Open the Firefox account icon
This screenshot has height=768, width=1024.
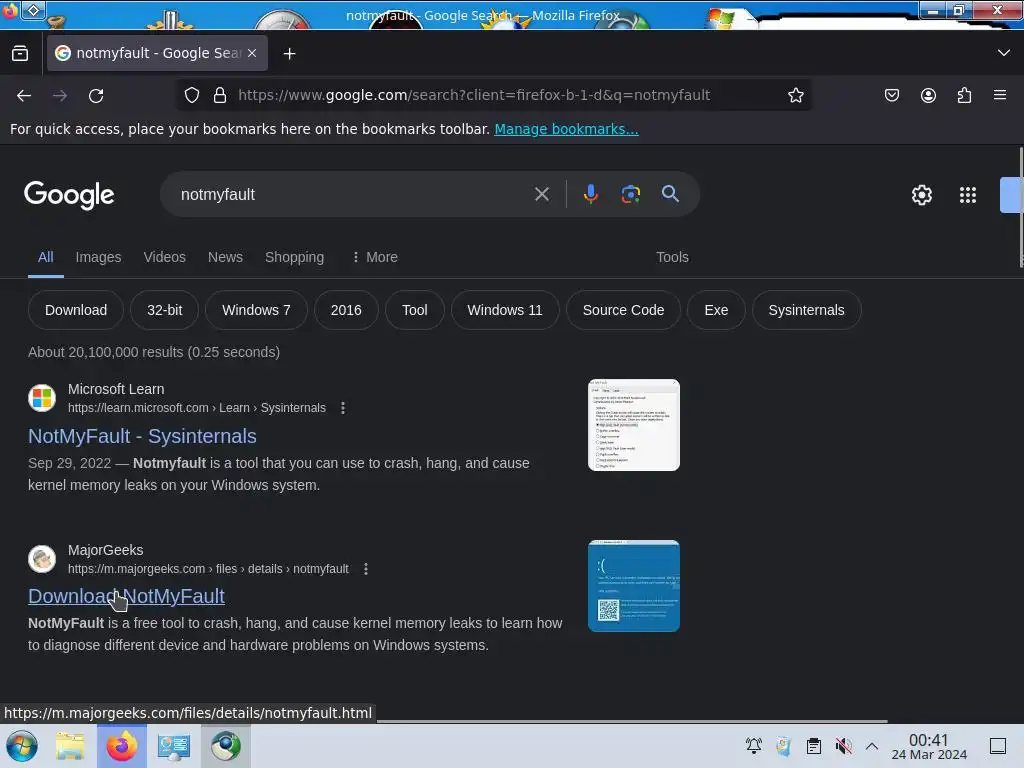[x=928, y=95]
